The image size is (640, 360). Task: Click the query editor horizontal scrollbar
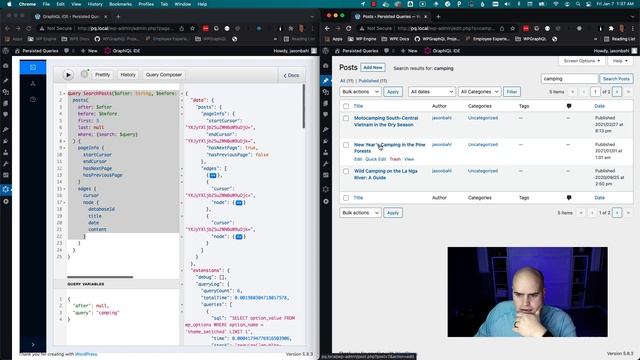point(100,277)
